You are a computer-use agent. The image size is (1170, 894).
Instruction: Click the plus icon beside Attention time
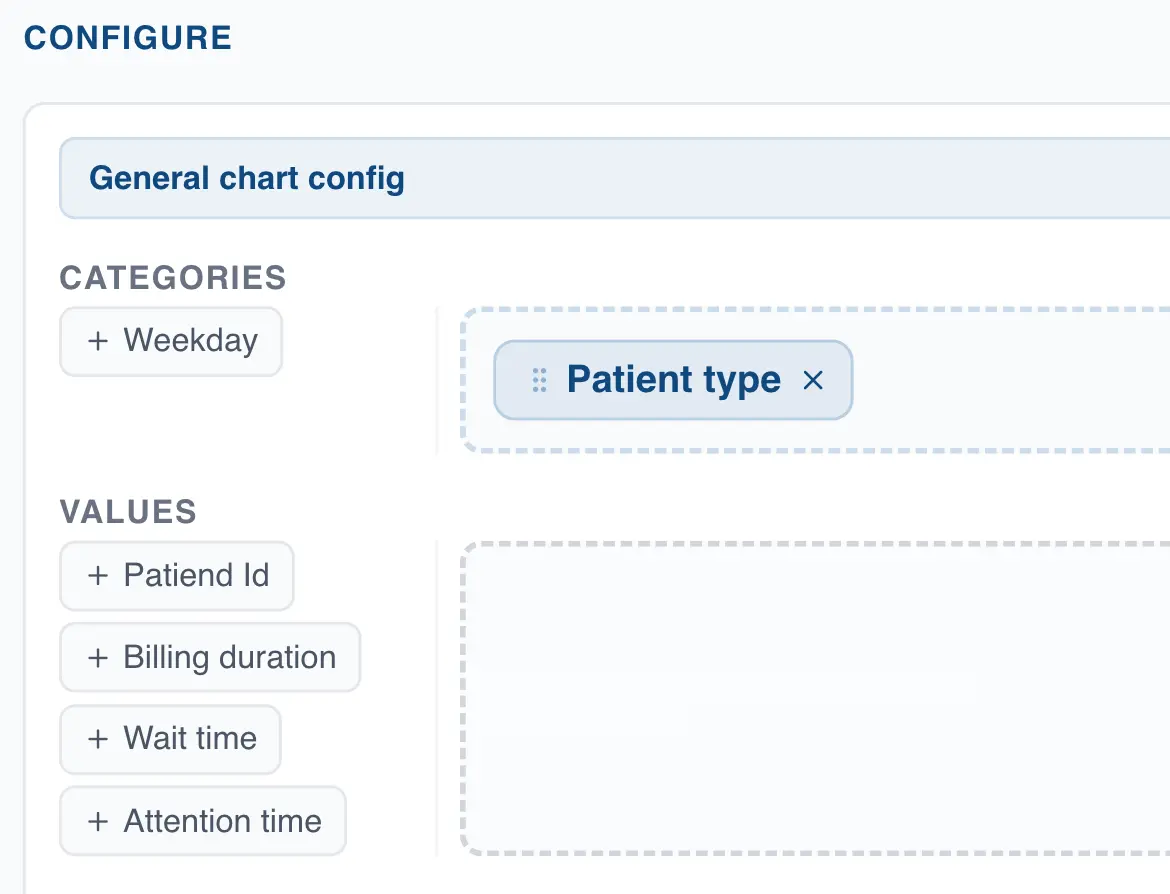click(x=97, y=822)
